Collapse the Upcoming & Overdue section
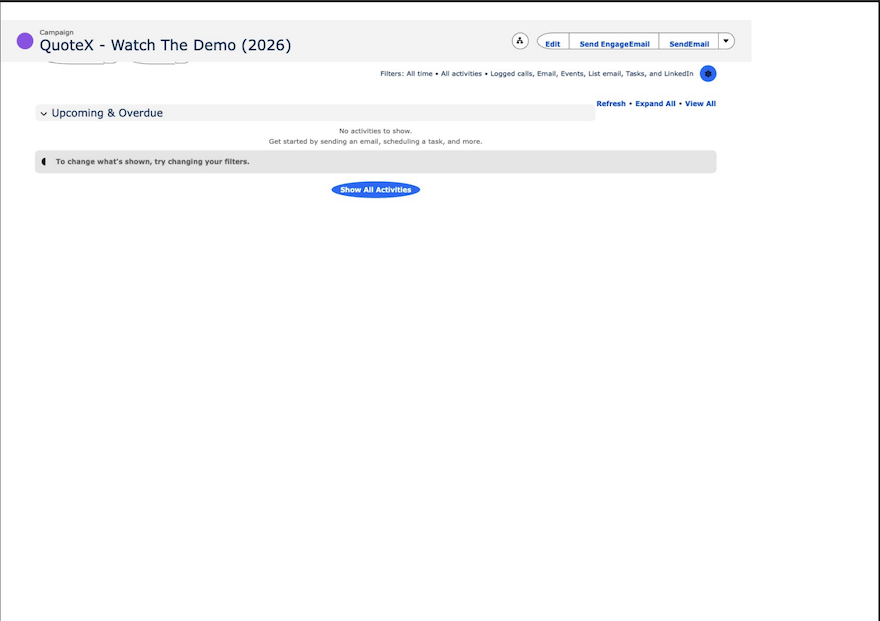Image resolution: width=880 pixels, height=621 pixels. tap(44, 113)
